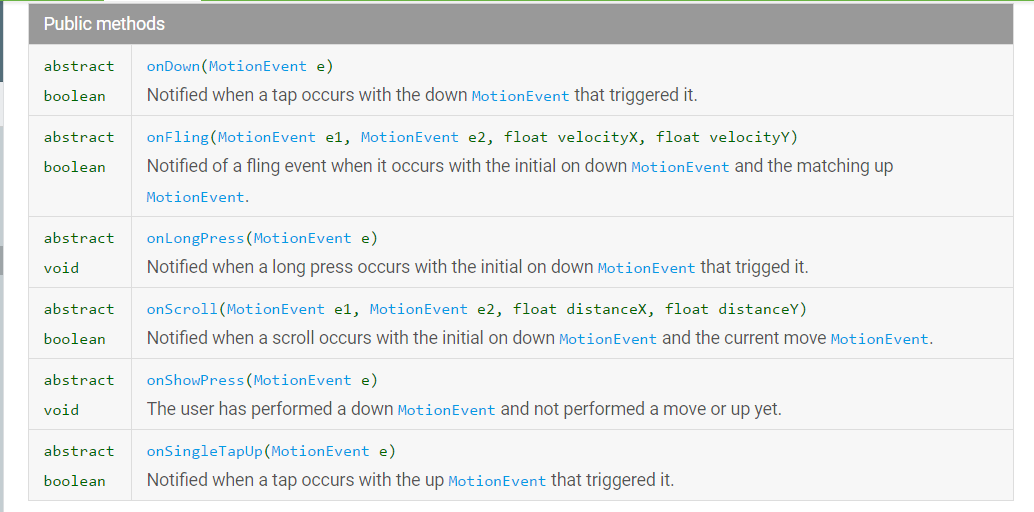
Task: Click the e1 MotionEvent type in onScroll
Action: (x=275, y=309)
